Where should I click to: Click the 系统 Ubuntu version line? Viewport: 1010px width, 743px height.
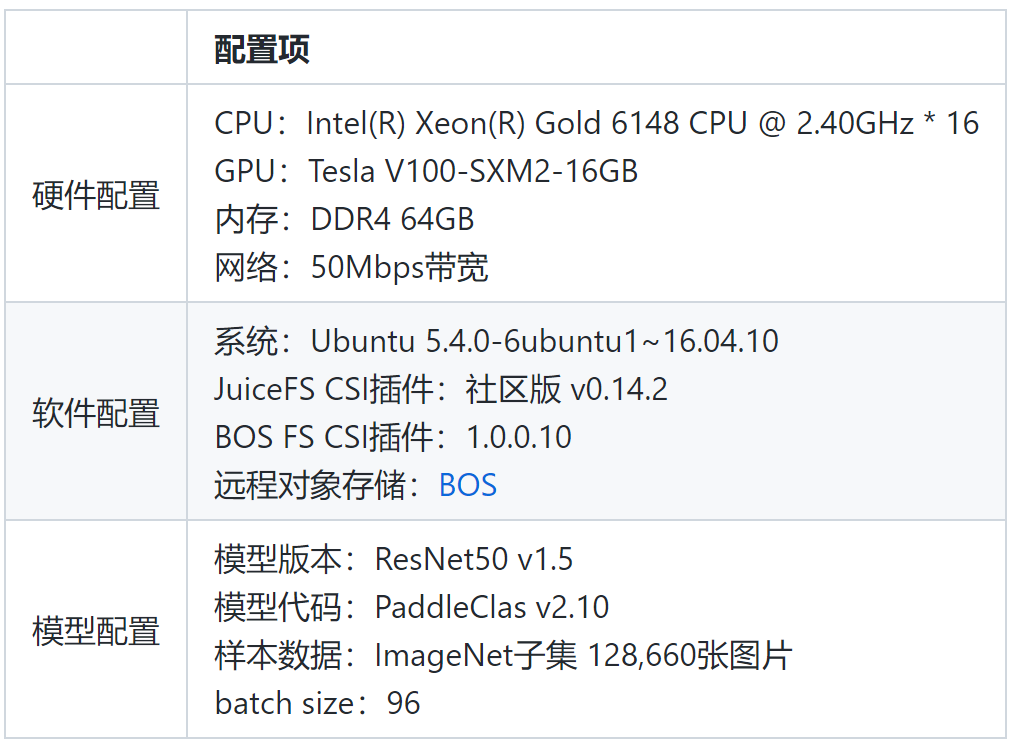(x=496, y=341)
